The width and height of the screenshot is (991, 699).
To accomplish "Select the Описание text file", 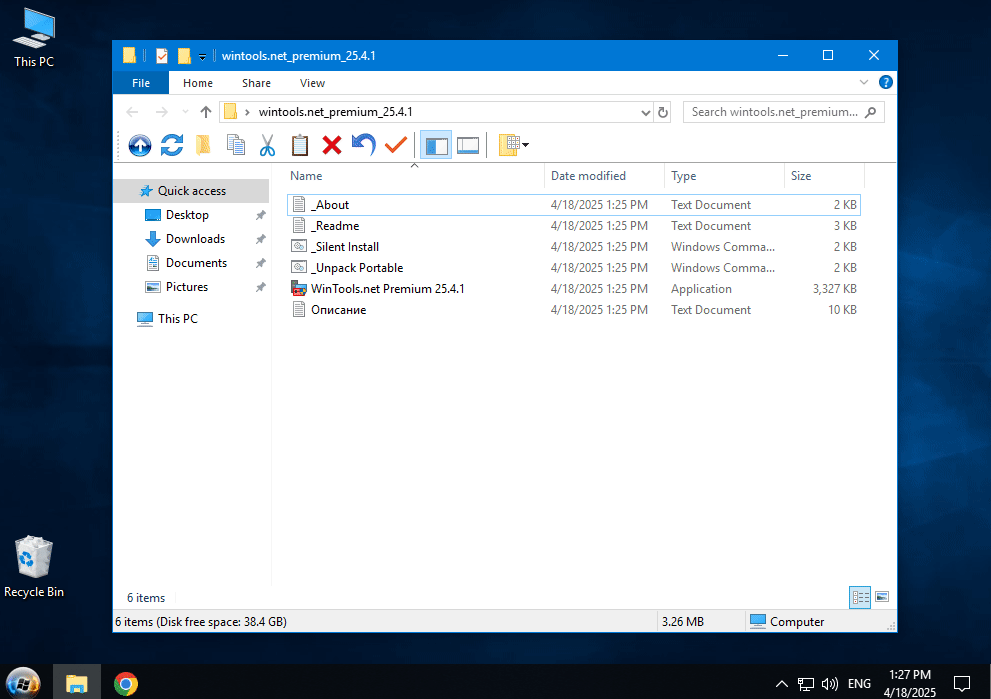I will [573, 310].
